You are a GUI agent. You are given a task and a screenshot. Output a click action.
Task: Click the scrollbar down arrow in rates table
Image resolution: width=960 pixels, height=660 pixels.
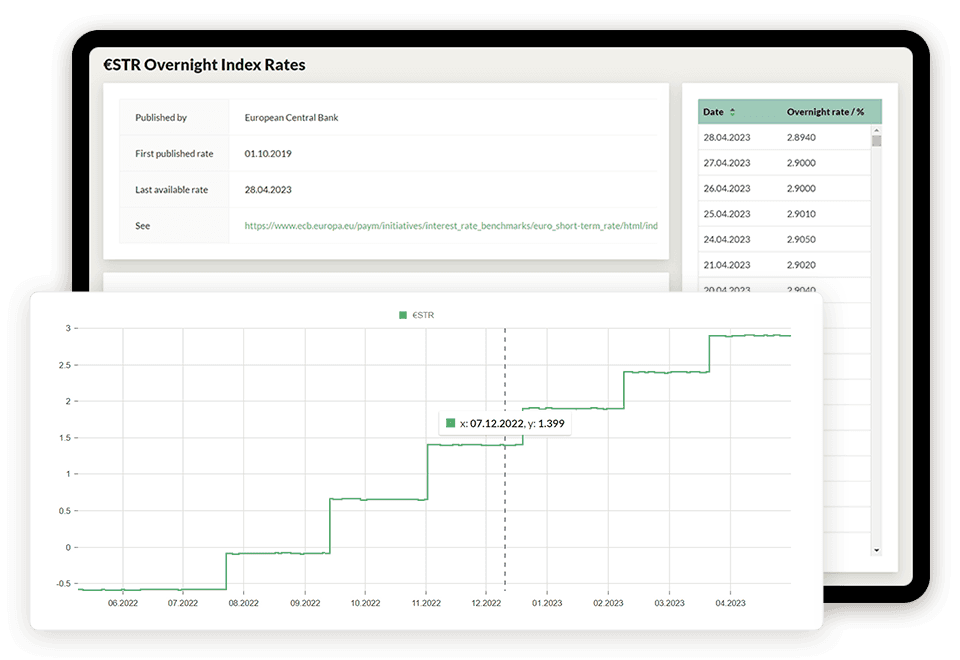(x=877, y=550)
